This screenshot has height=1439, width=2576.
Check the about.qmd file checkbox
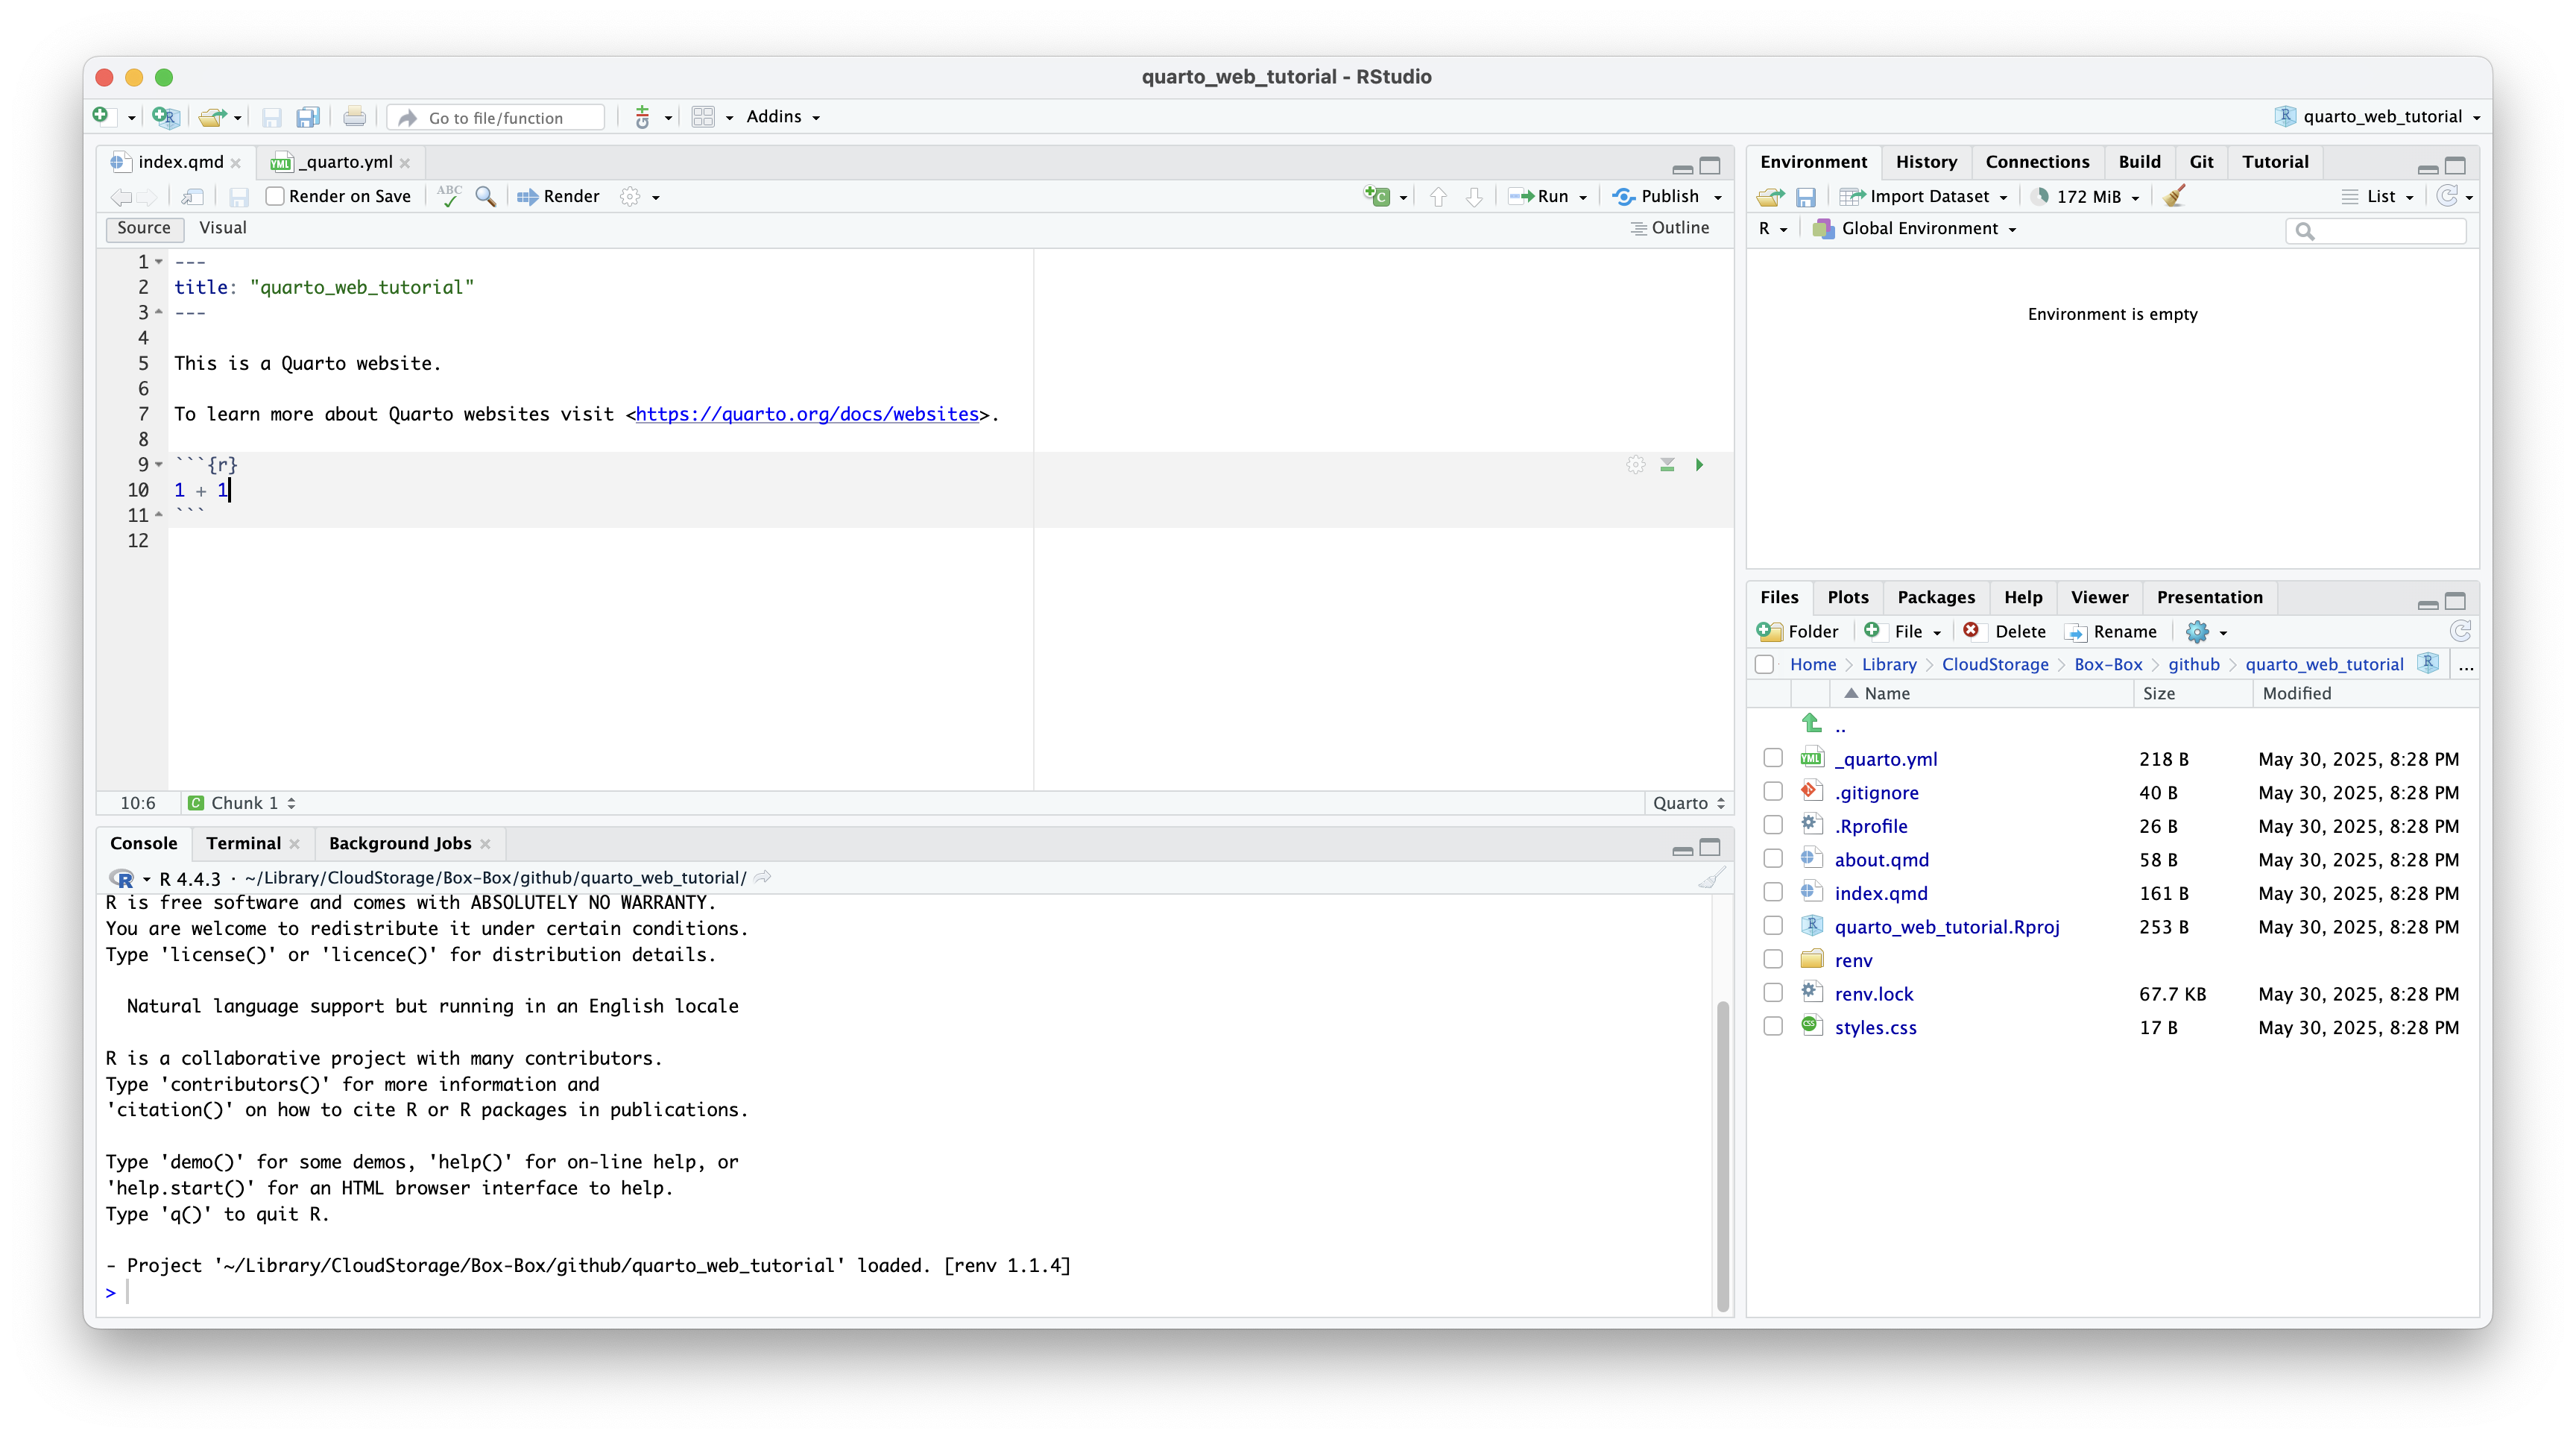click(x=1772, y=858)
